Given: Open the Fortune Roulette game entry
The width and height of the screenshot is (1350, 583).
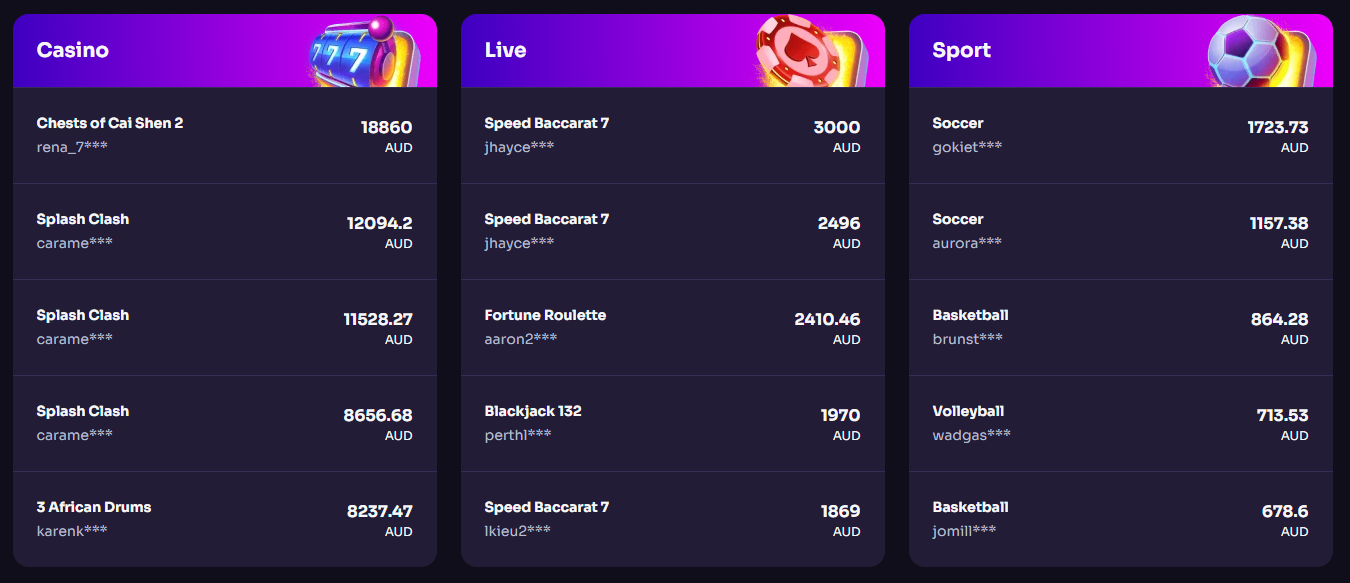Looking at the screenshot, I should (x=673, y=326).
